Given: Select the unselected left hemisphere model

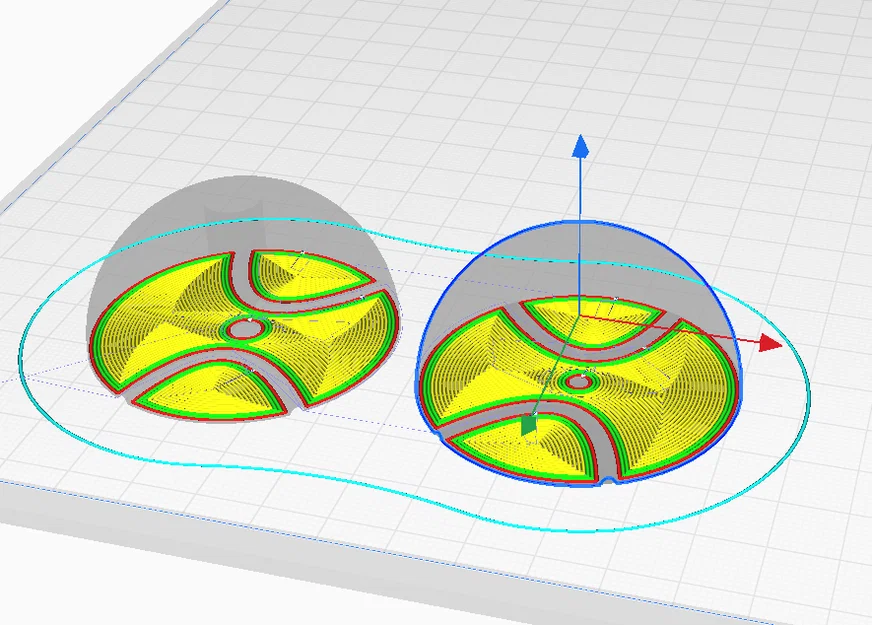Looking at the screenshot, I should [243, 299].
